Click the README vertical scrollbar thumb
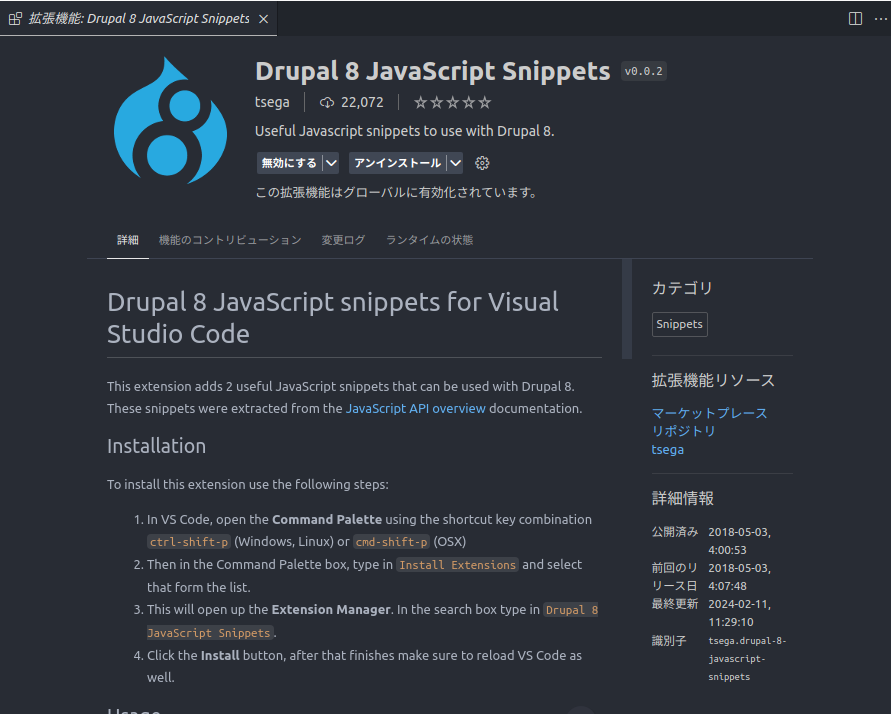Image resolution: width=891 pixels, height=714 pixels. coord(627,309)
